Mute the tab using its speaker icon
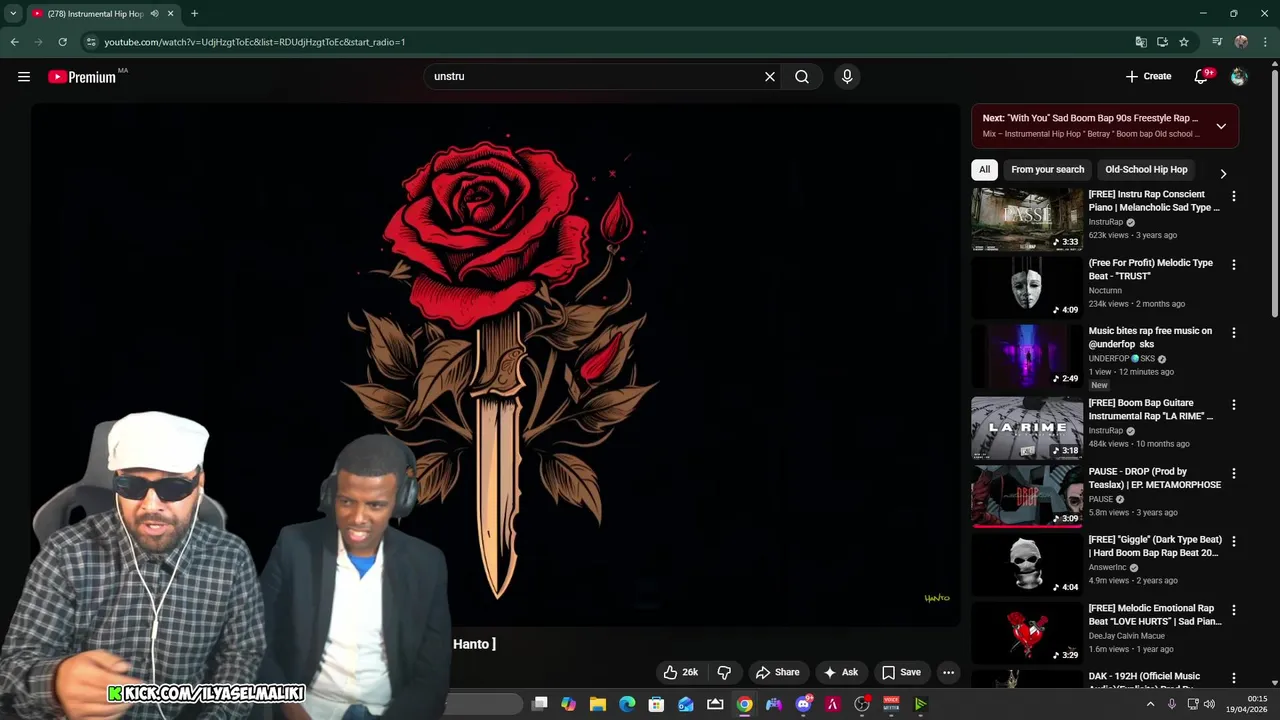 tap(154, 14)
